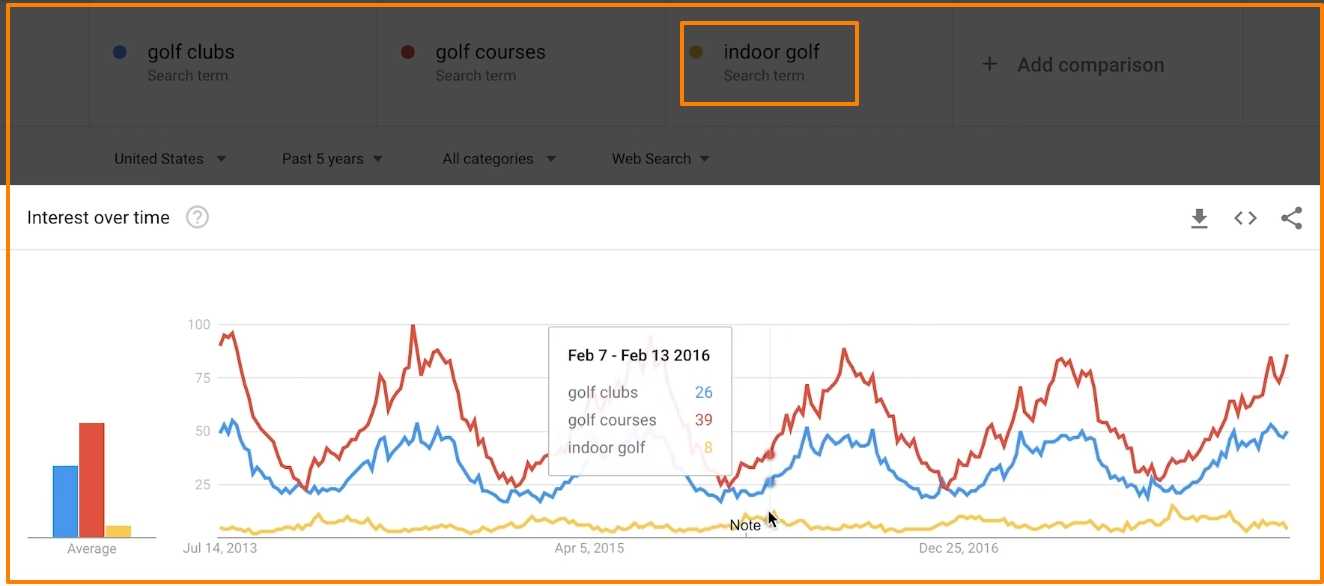This screenshot has width=1324, height=586.
Task: Click the red golf courses average bar
Action: tap(92, 480)
